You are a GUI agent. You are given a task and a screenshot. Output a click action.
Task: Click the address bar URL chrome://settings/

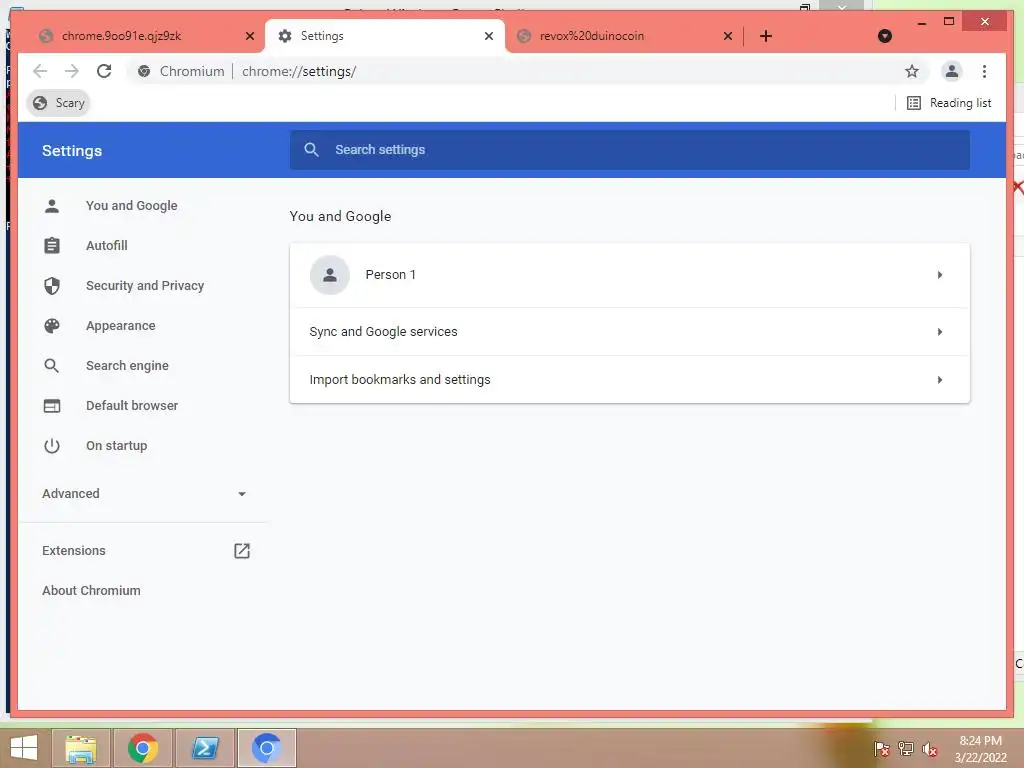[x=299, y=71]
